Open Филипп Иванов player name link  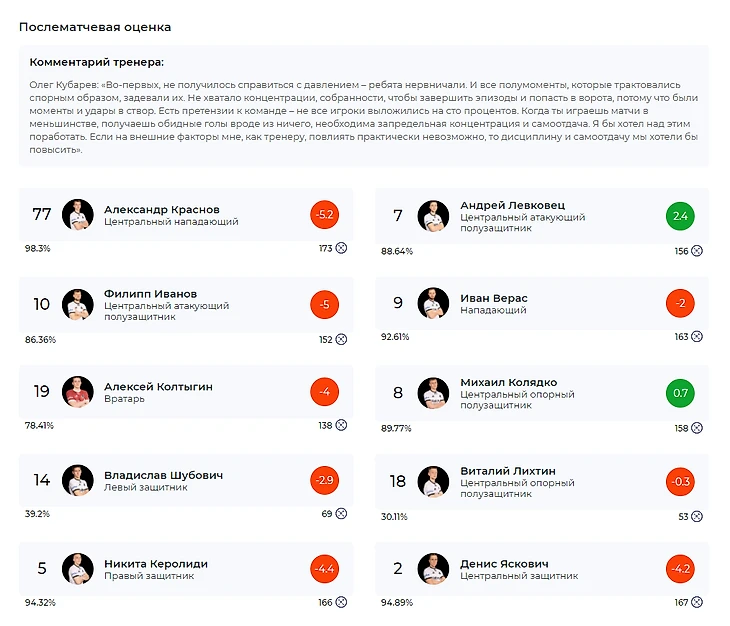click(x=150, y=294)
